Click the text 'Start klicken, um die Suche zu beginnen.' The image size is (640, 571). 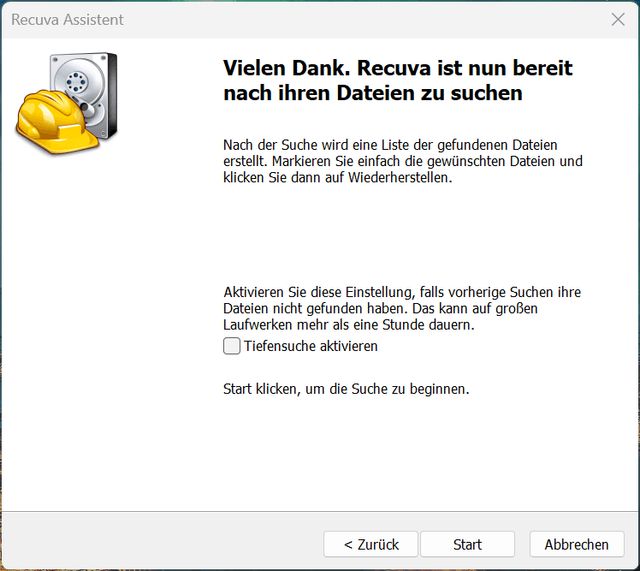tap(346, 389)
